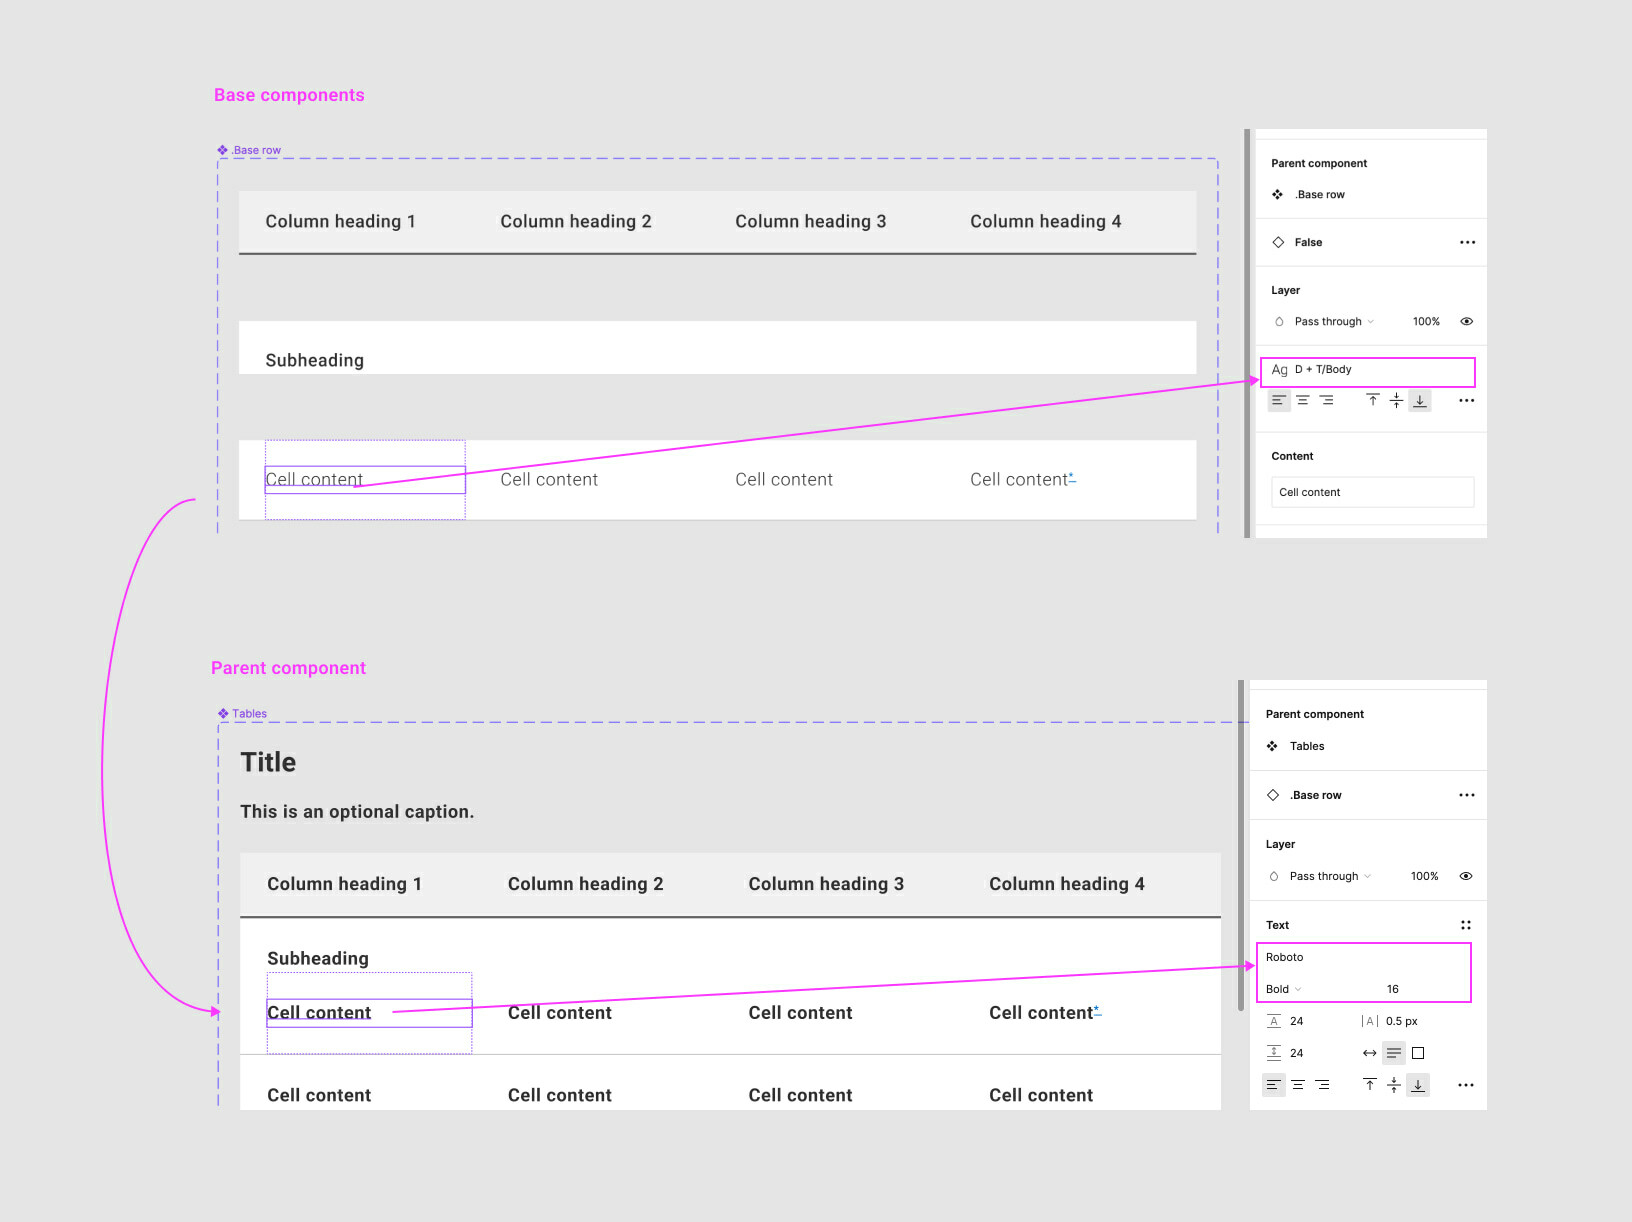The image size is (1632, 1222).
Task: Align text to bottom in bottom panel
Action: pyautogui.click(x=1418, y=1085)
